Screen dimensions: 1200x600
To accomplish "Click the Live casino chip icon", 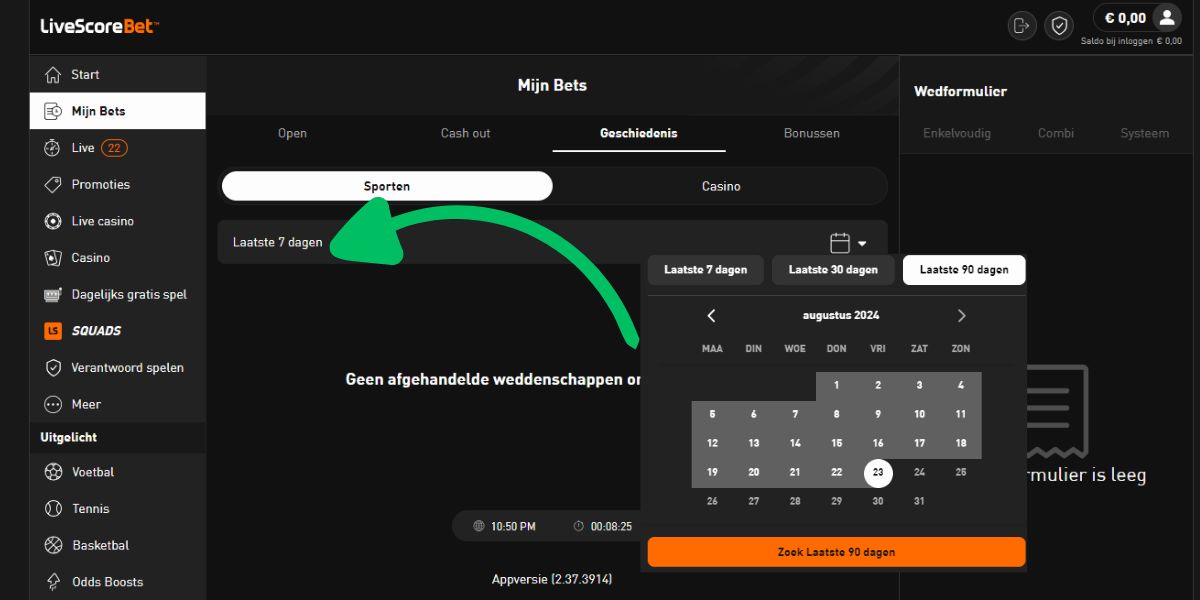I will 53,221.
